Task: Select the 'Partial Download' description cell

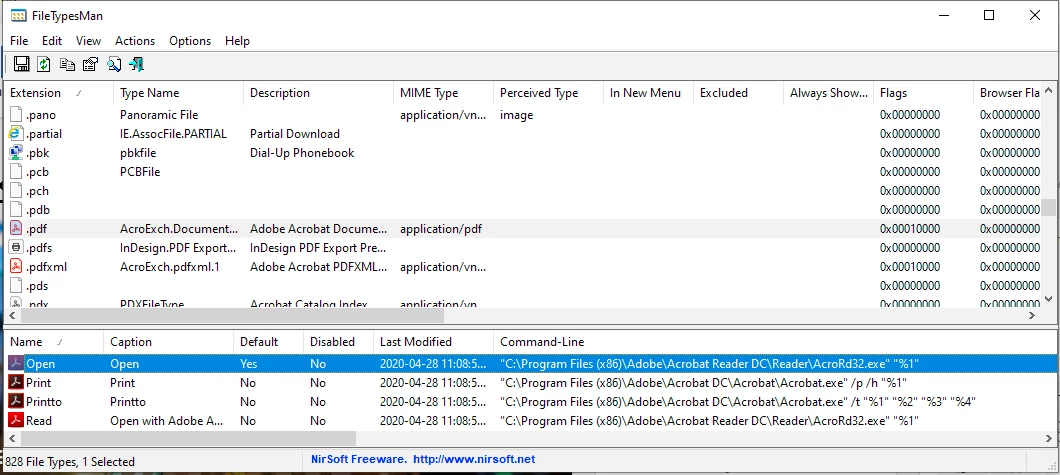Action: coord(295,134)
